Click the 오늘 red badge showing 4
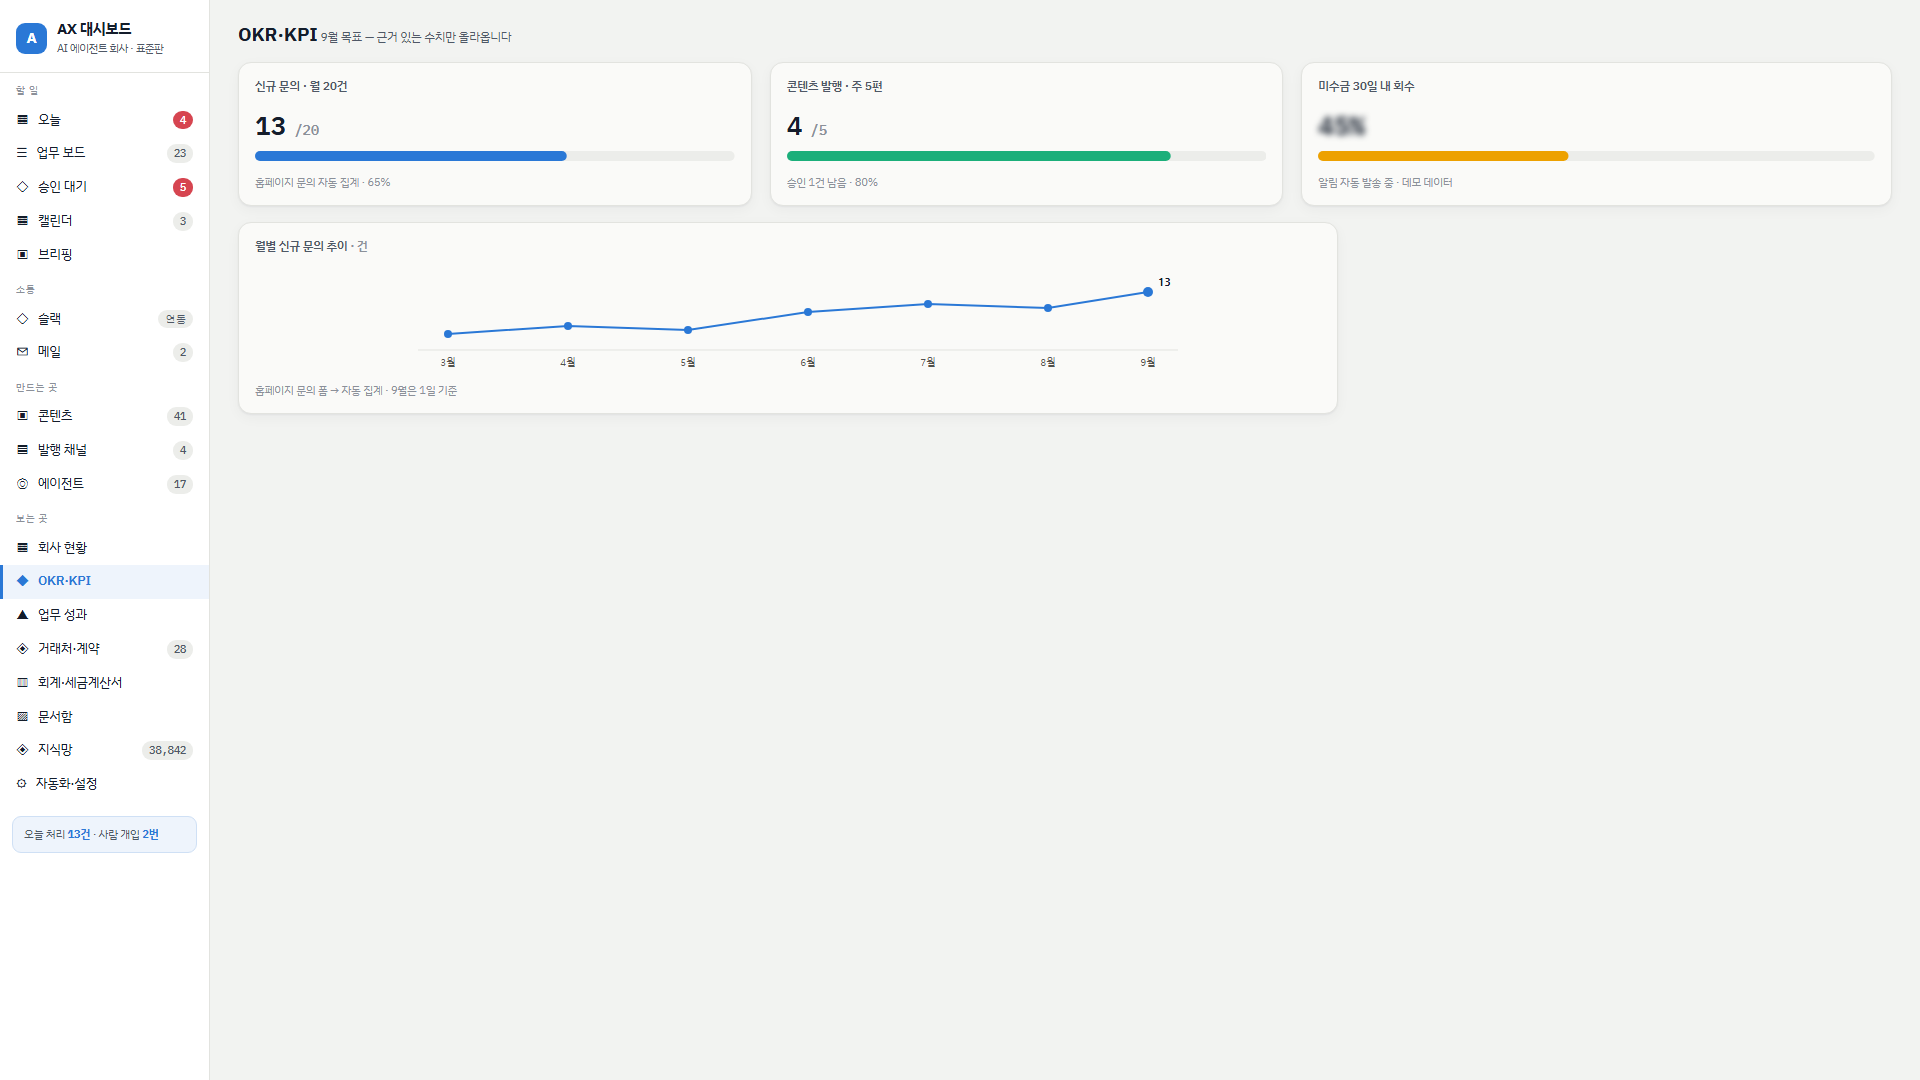Viewport: 1920px width, 1080px height. tap(182, 120)
